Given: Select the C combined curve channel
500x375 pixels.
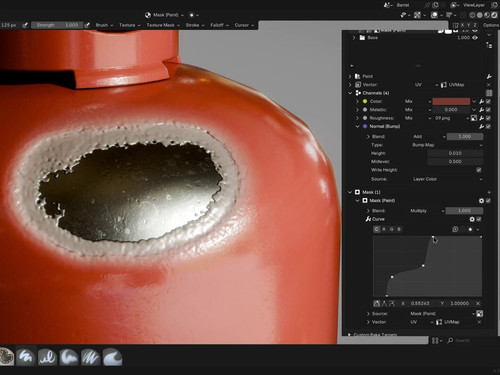Looking at the screenshot, I should (377, 229).
